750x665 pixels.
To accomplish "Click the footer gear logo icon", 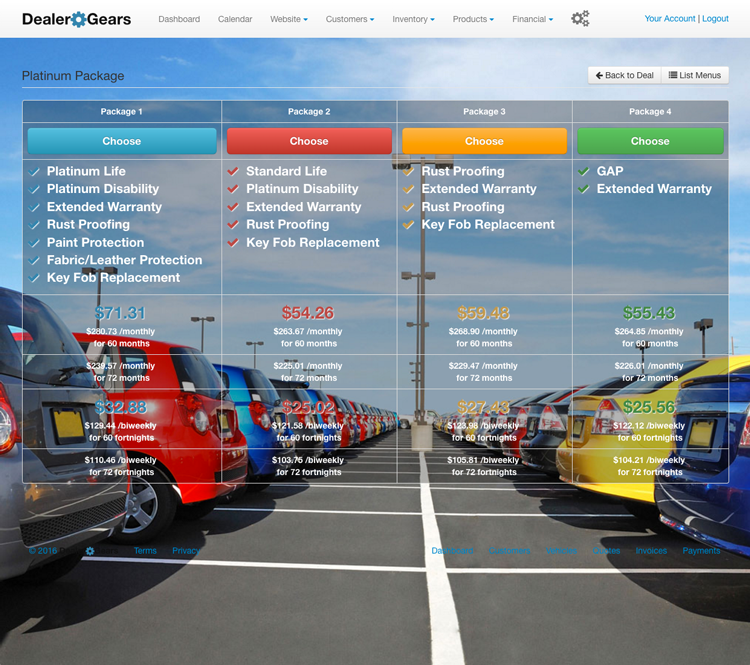I will tap(90, 551).
